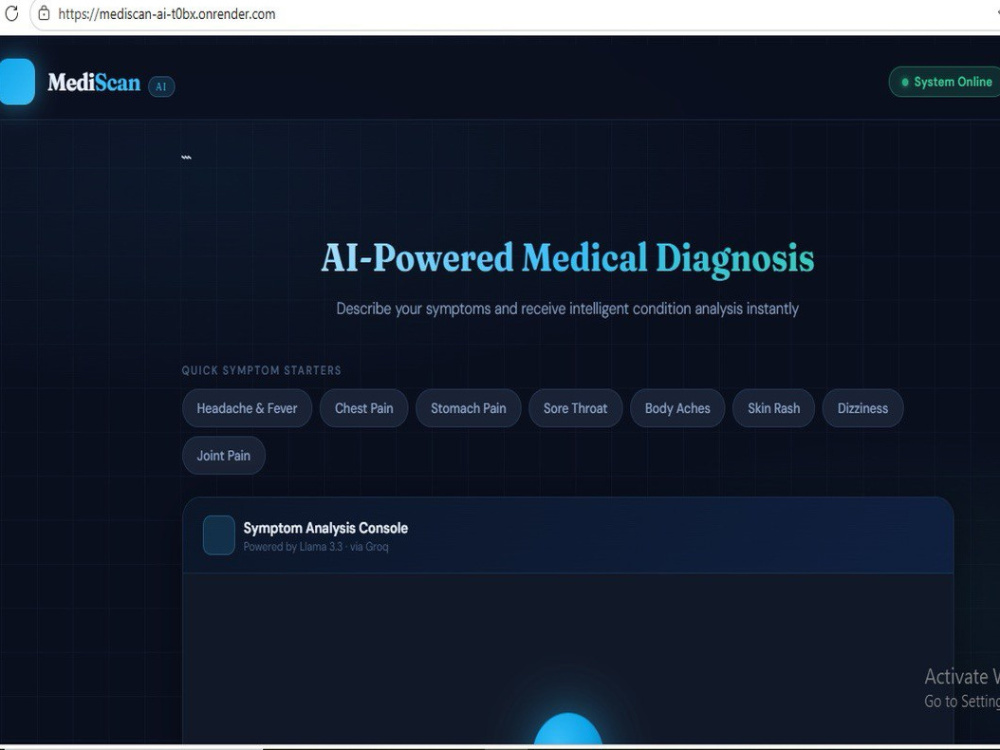
Task: Choose the Stomach Pain symptom chip
Action: [468, 408]
